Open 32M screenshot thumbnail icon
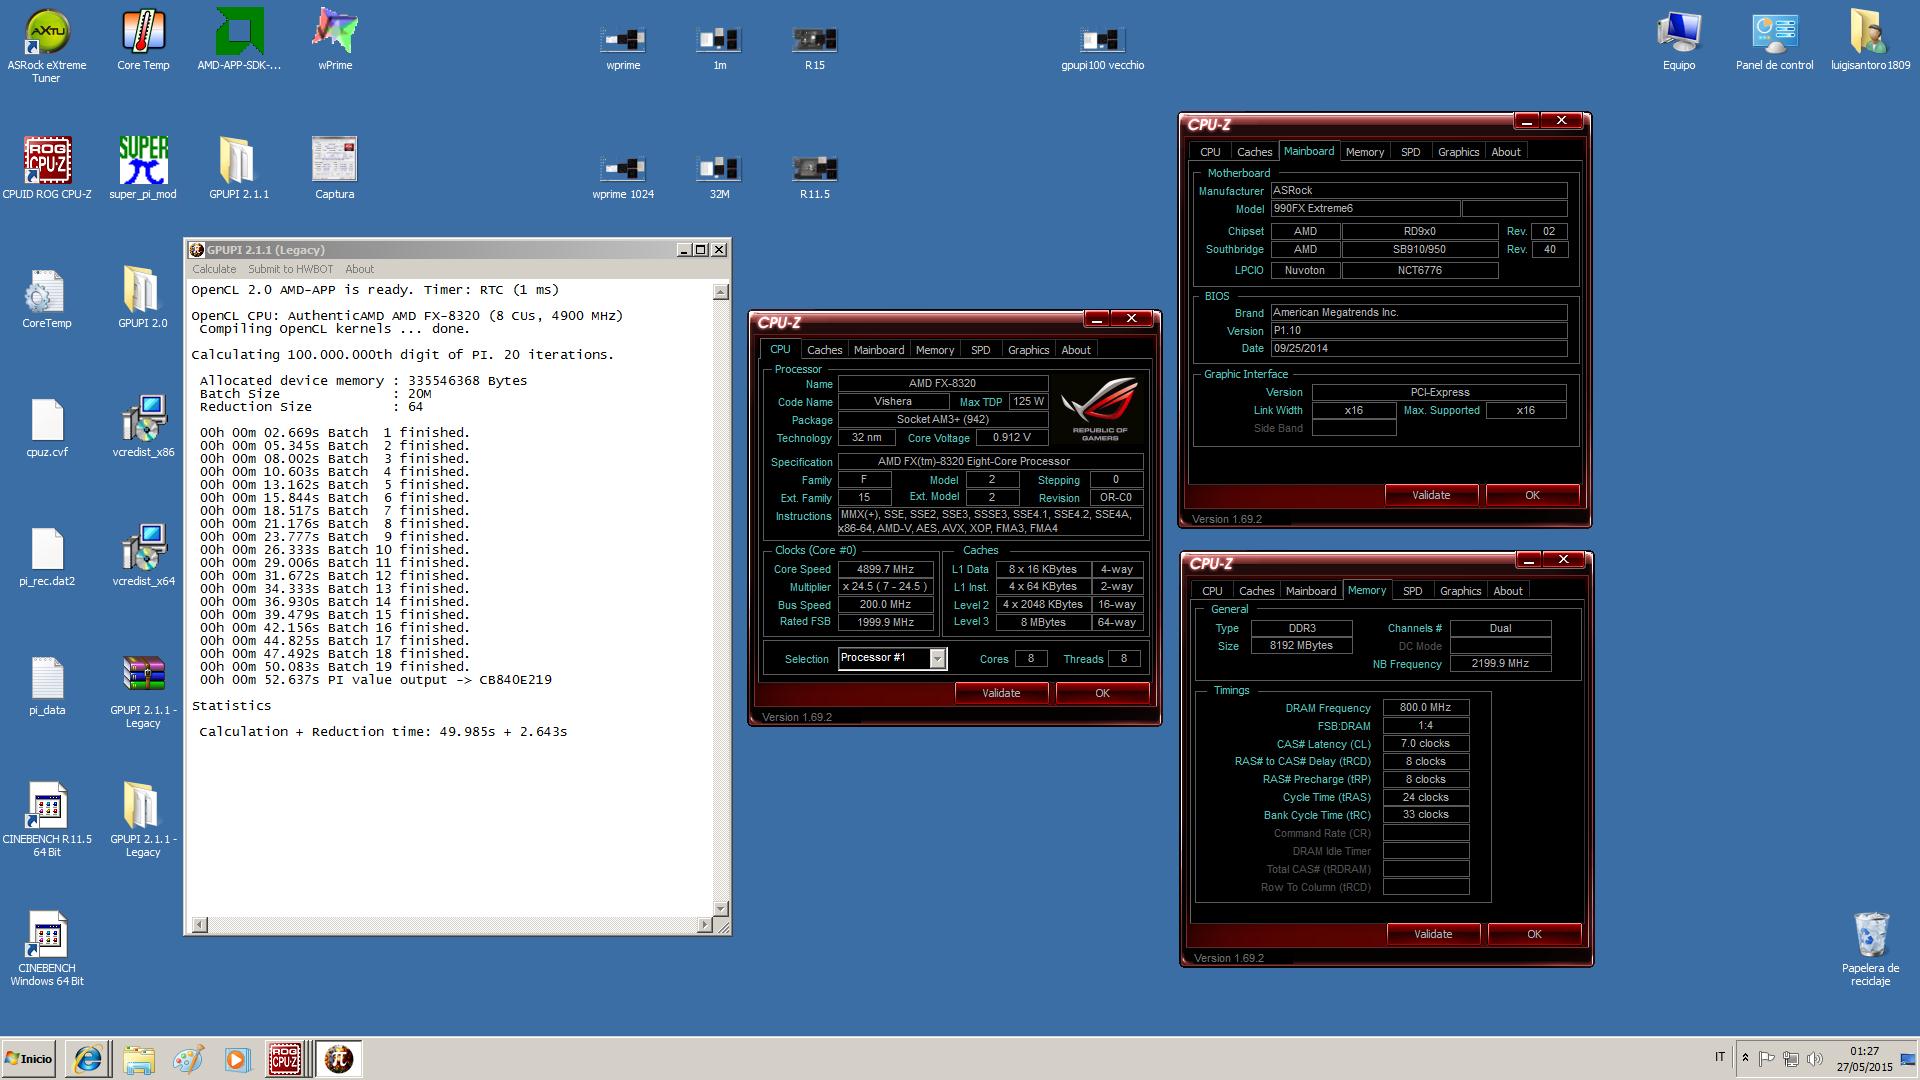1920x1080 pixels. pyautogui.click(x=719, y=176)
